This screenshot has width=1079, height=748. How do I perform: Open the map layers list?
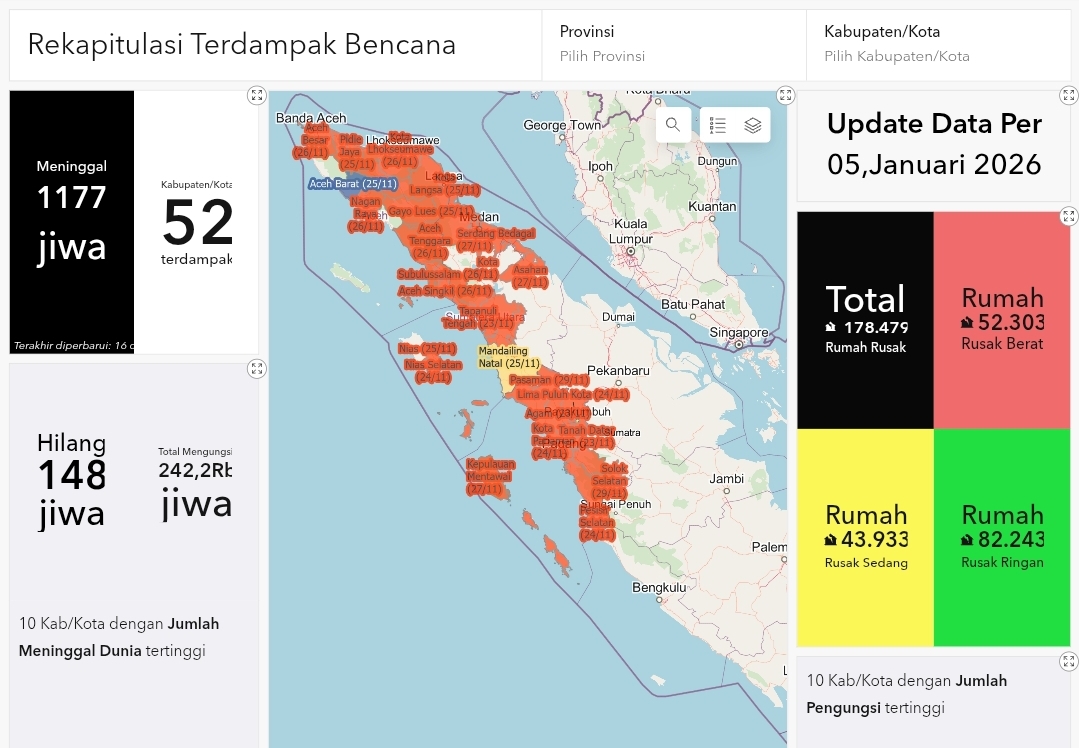[x=753, y=125]
